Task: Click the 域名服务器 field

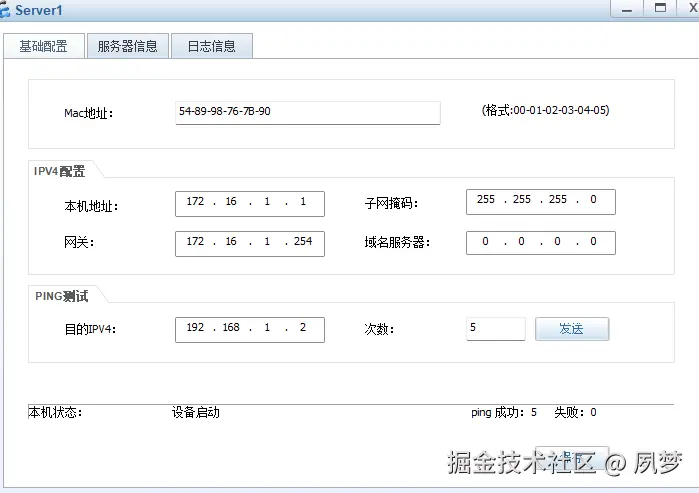Action: coord(541,243)
